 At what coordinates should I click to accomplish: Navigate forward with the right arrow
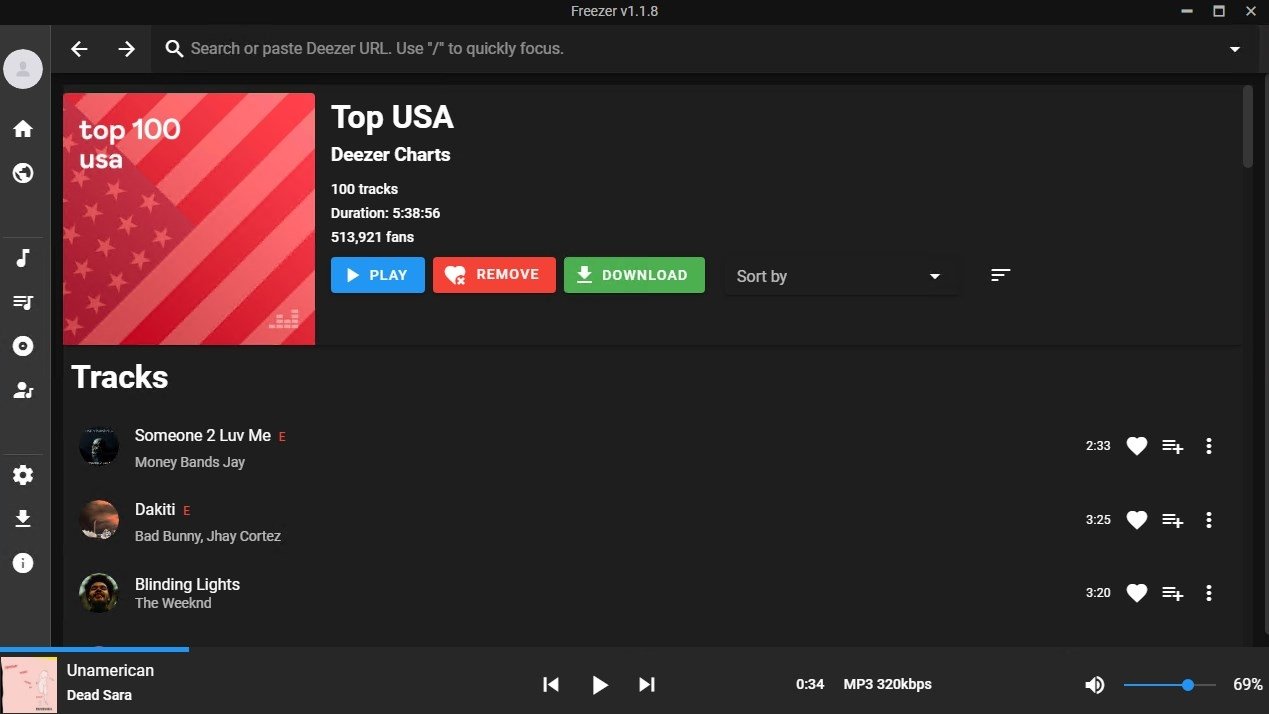pyautogui.click(x=126, y=49)
